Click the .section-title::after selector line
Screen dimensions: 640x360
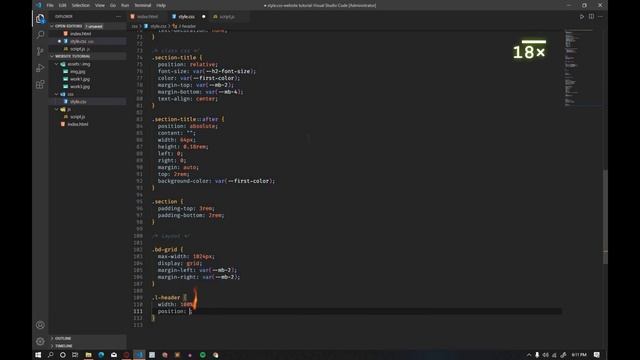click(x=188, y=119)
